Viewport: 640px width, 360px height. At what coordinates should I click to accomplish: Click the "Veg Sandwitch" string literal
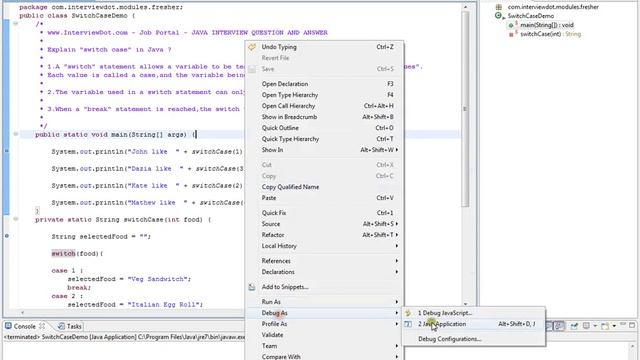click(158, 279)
